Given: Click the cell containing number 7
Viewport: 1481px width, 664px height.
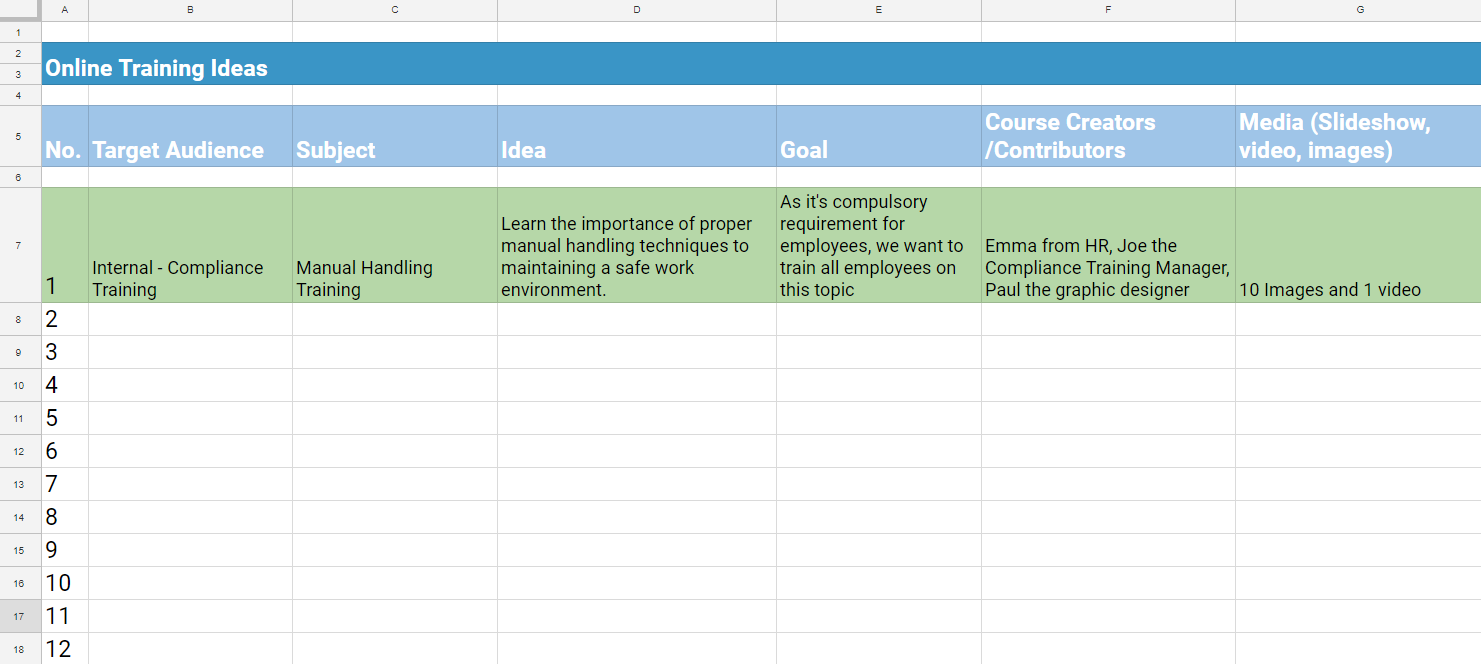Looking at the screenshot, I should (x=65, y=484).
